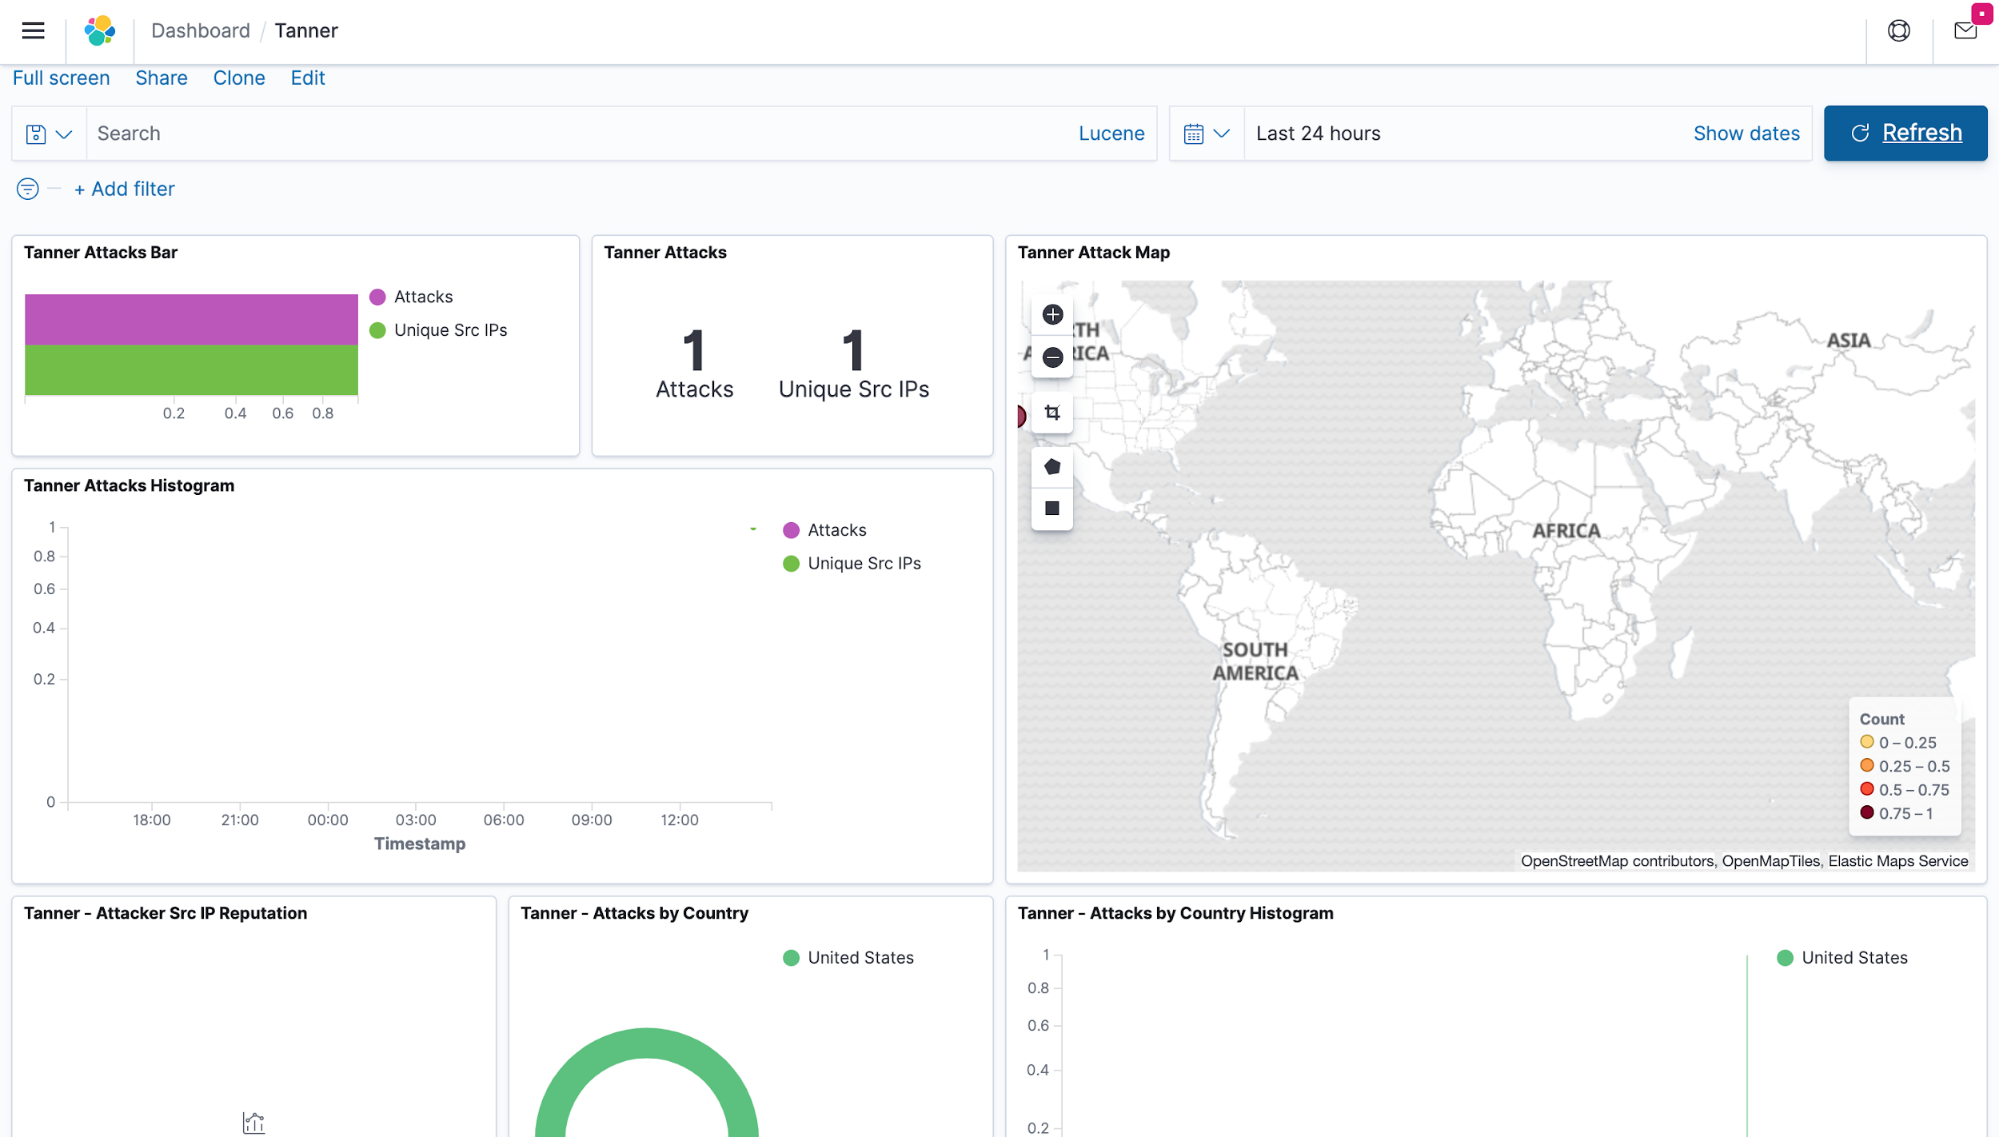This screenshot has height=1138, width=1999.
Task: Click Show dates link
Action: (x=1746, y=134)
